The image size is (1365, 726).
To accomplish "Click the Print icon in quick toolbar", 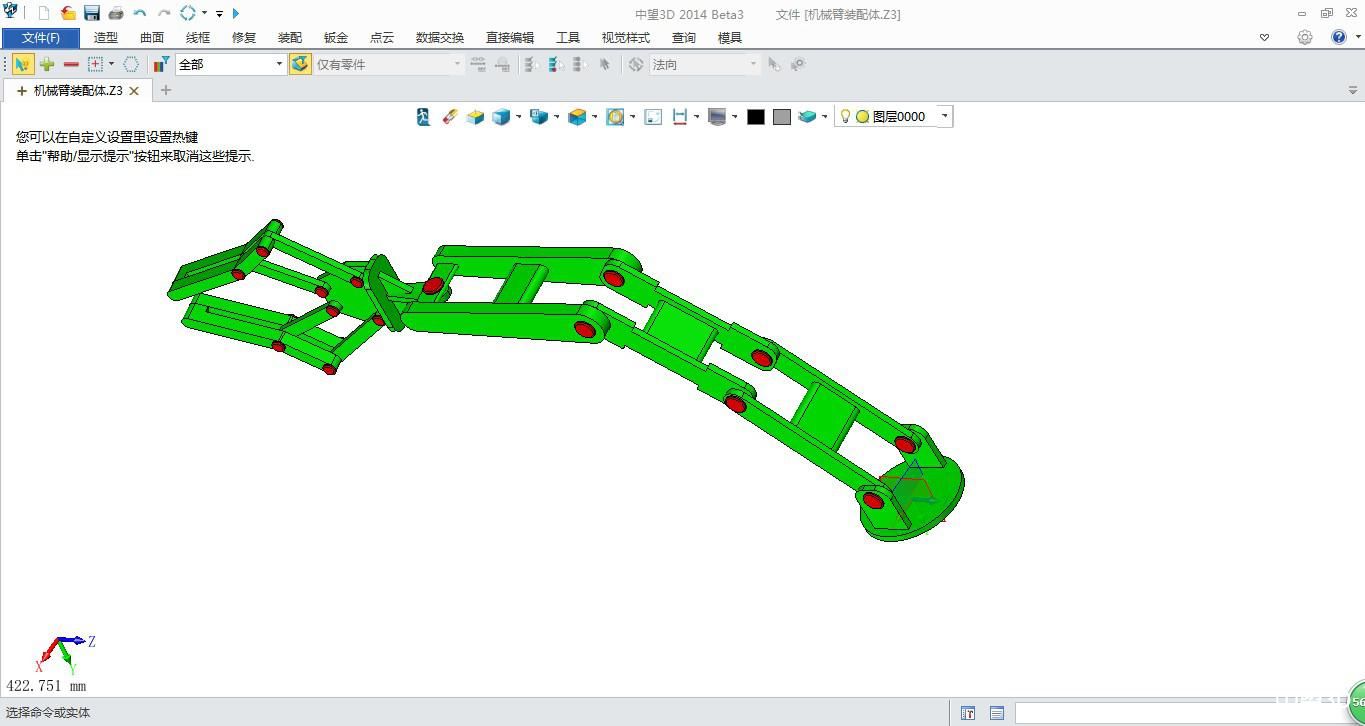I will tap(116, 13).
